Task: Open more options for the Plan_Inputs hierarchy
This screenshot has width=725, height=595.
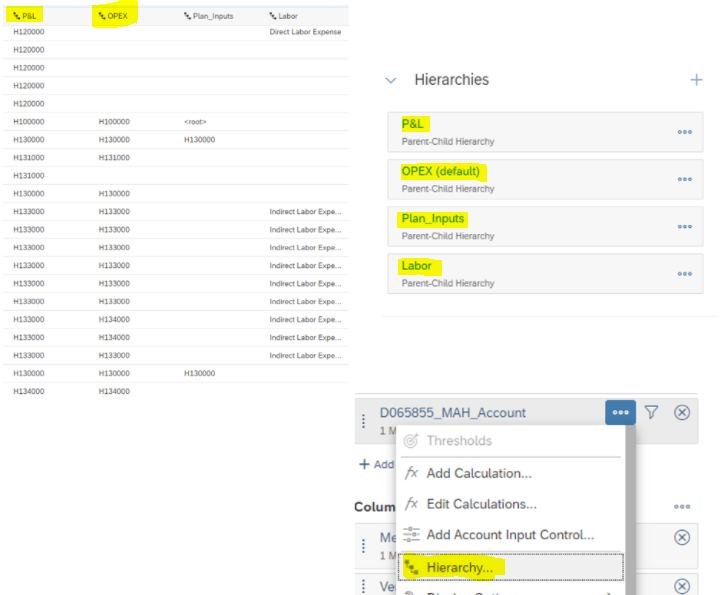Action: (684, 227)
